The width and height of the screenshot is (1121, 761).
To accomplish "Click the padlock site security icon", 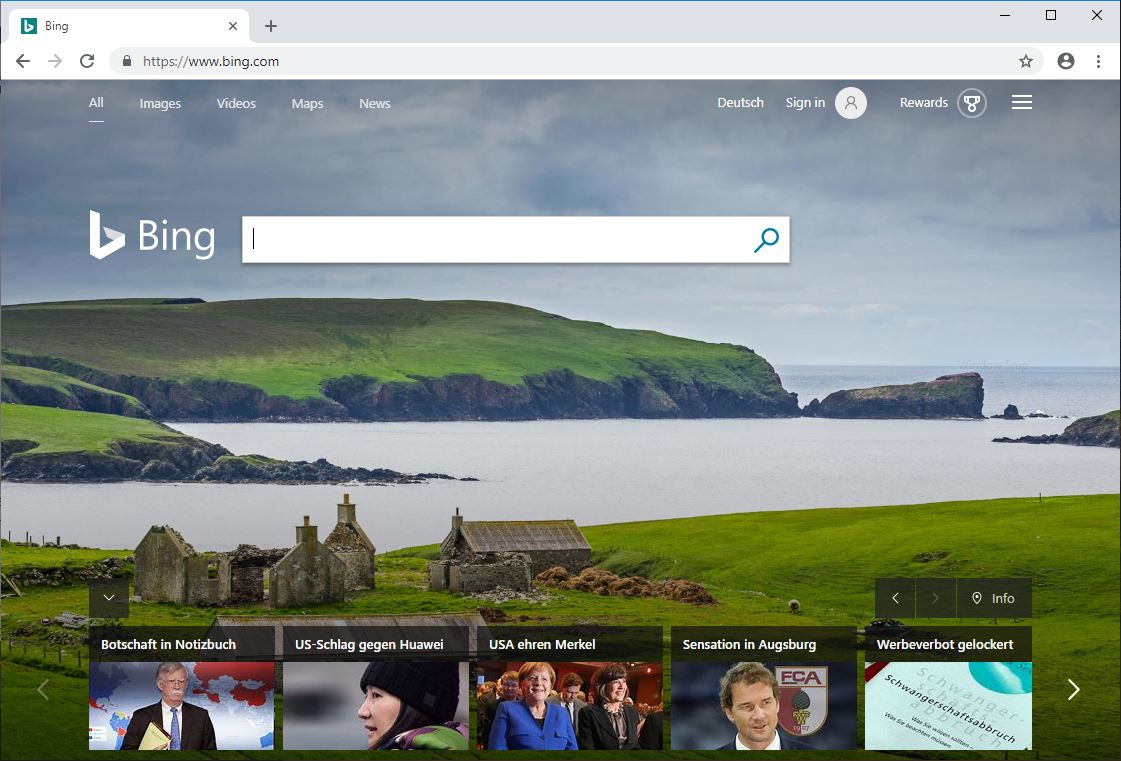I will pos(127,62).
